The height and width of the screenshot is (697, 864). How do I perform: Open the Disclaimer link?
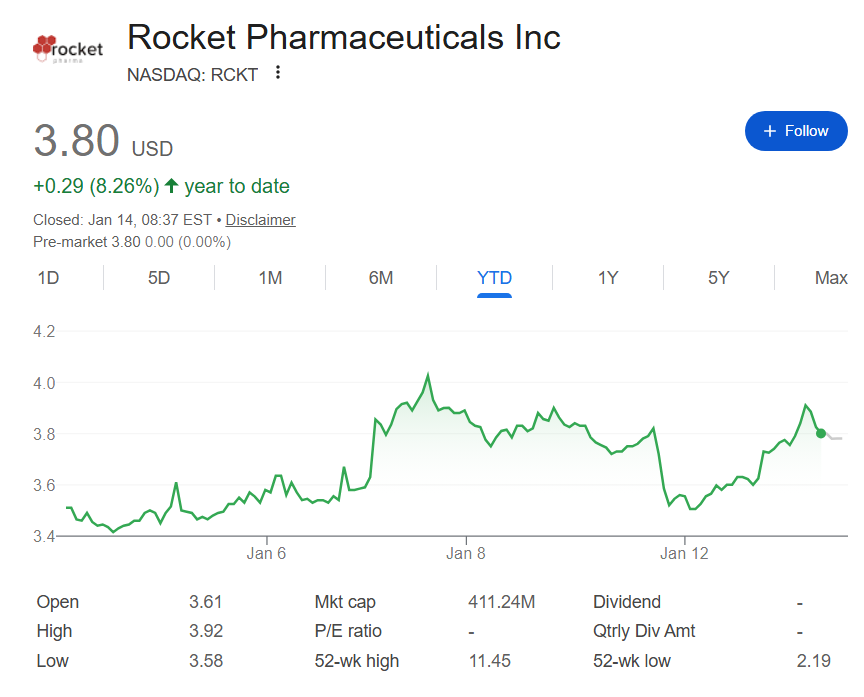(x=260, y=220)
